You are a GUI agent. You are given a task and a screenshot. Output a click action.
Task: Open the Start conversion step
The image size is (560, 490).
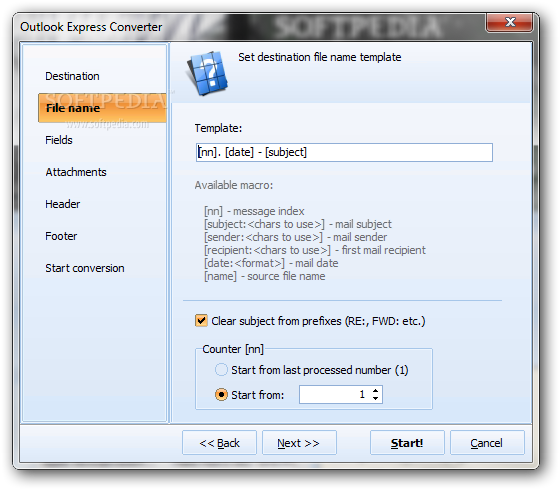point(85,268)
